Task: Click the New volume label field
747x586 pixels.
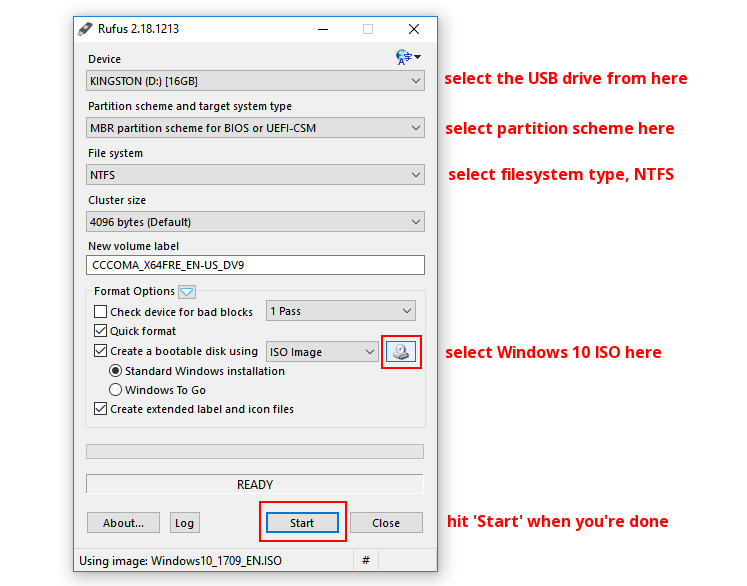Action: (255, 265)
